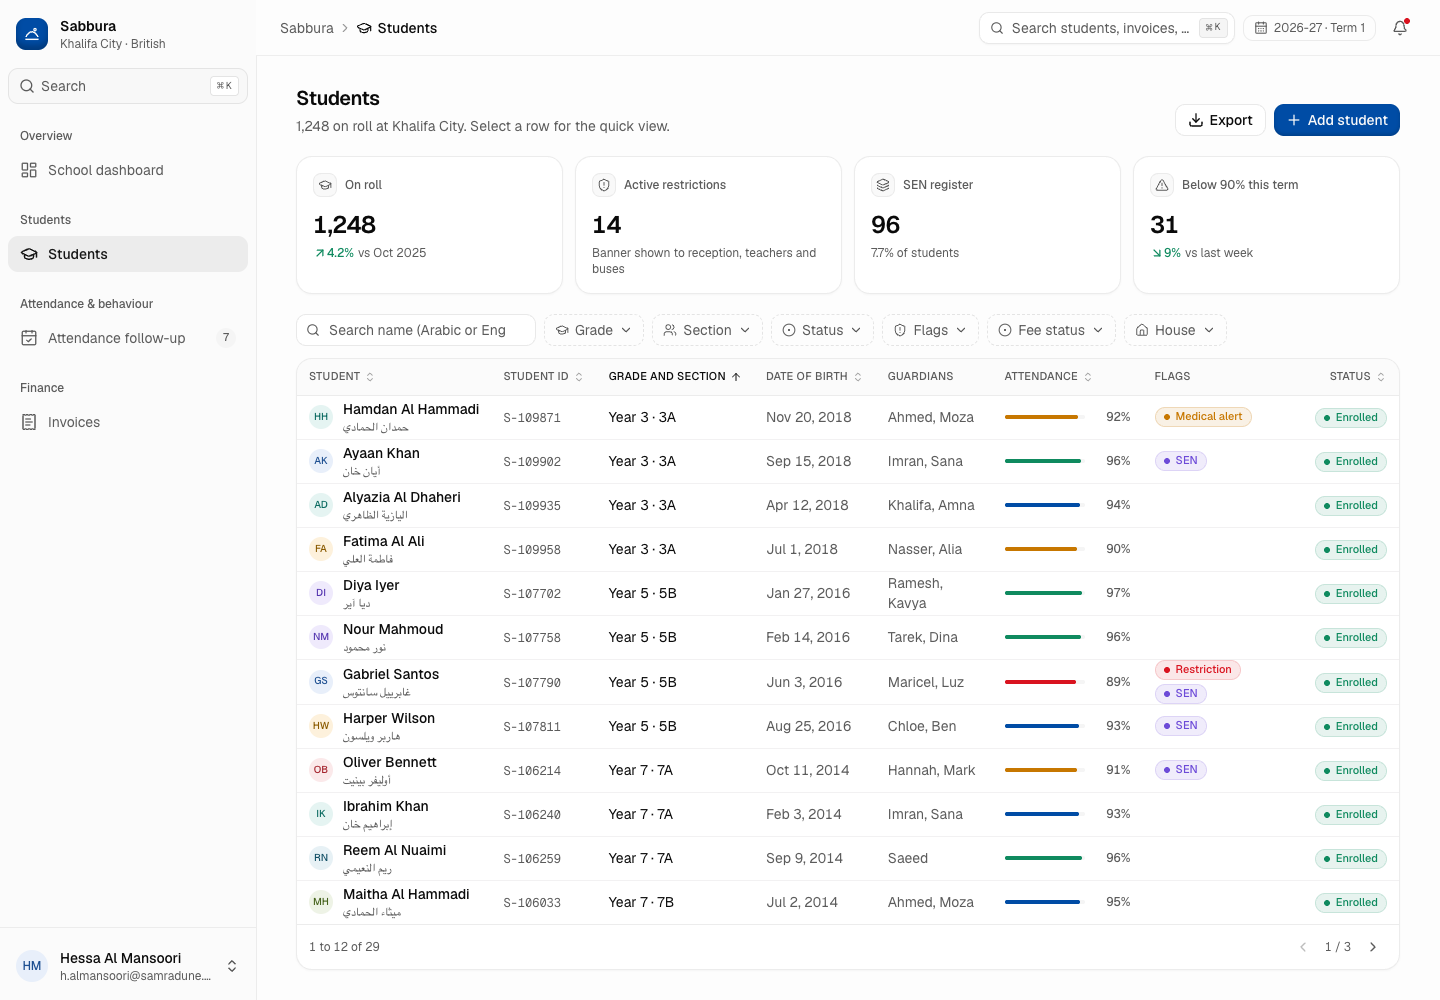
Task: Click the OB avatar for Oliver Bennett
Action: [x=321, y=770]
